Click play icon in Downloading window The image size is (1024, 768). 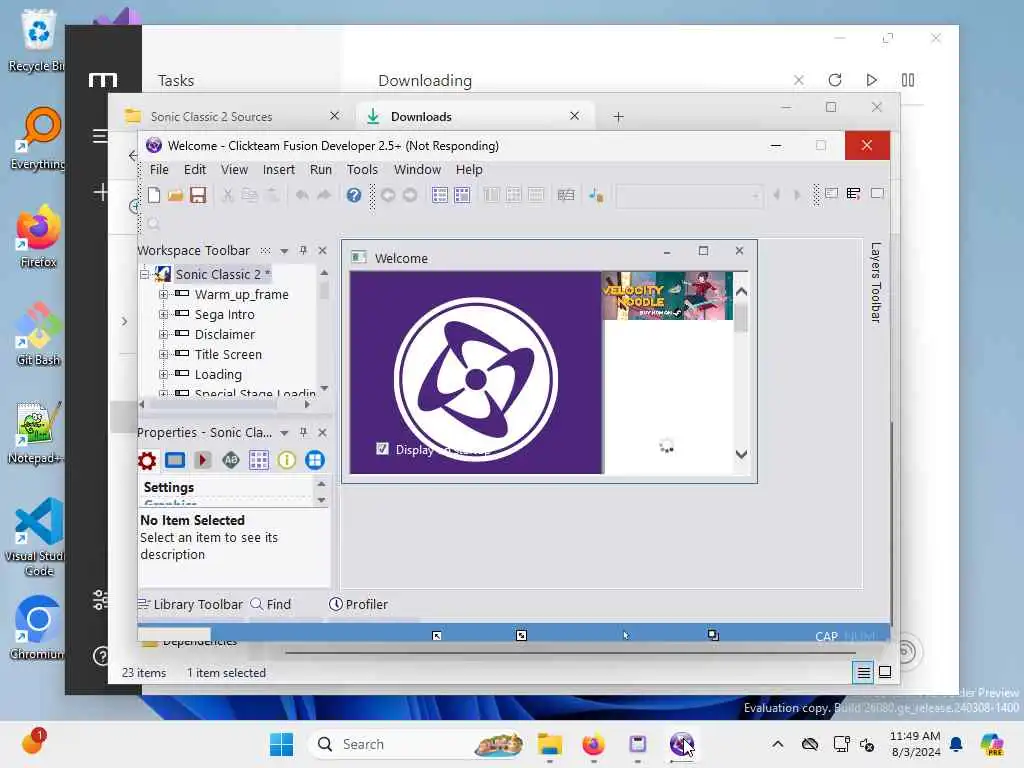pyautogui.click(x=871, y=80)
